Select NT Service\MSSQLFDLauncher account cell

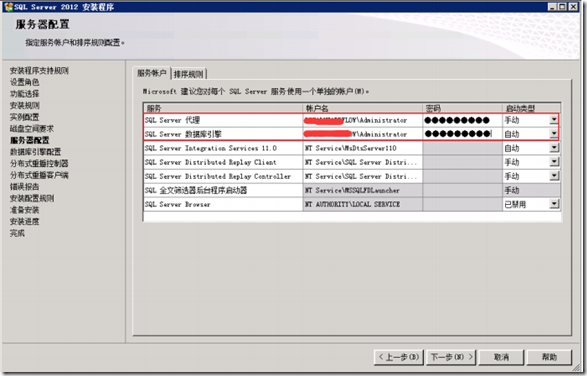363,190
